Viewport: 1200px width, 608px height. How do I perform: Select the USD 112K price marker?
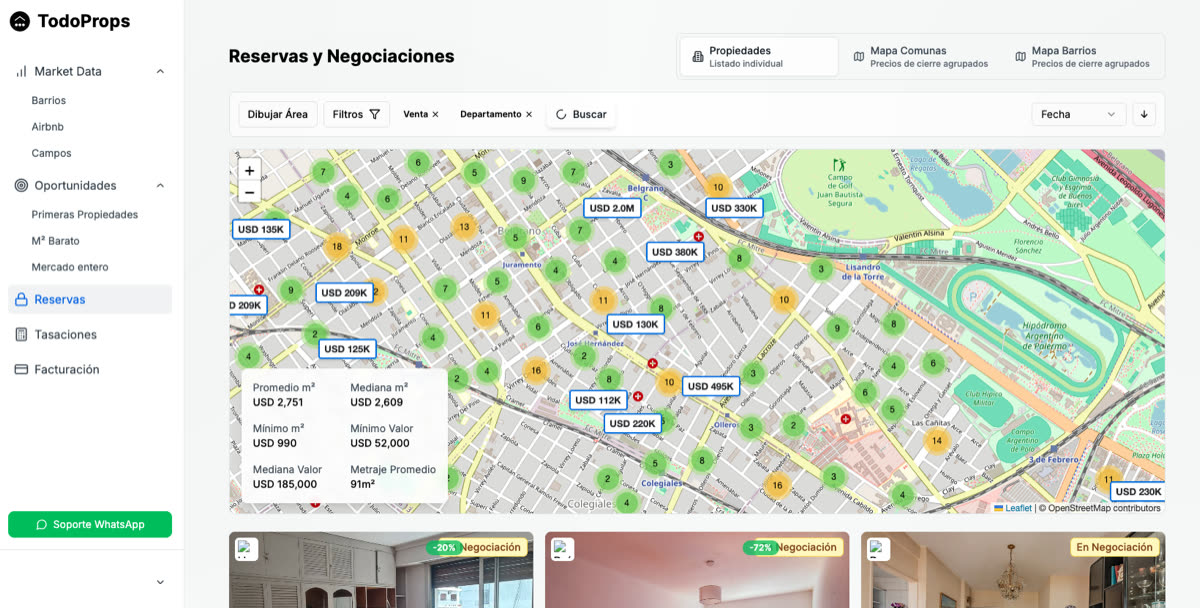599,400
